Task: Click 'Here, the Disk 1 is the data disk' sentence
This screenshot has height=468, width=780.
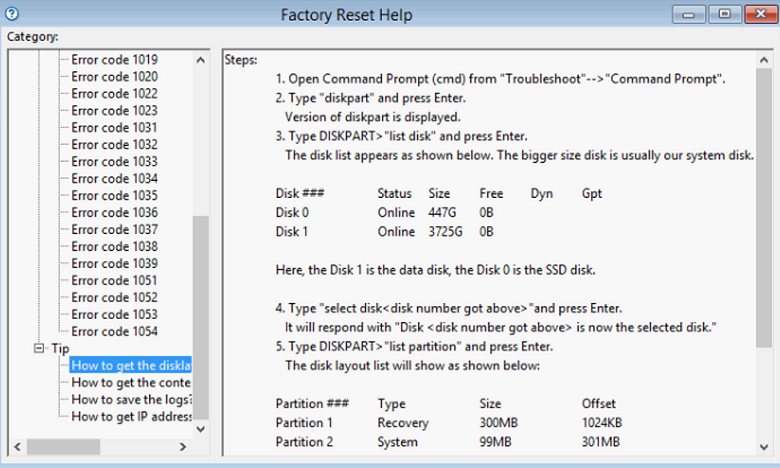Action: click(435, 270)
